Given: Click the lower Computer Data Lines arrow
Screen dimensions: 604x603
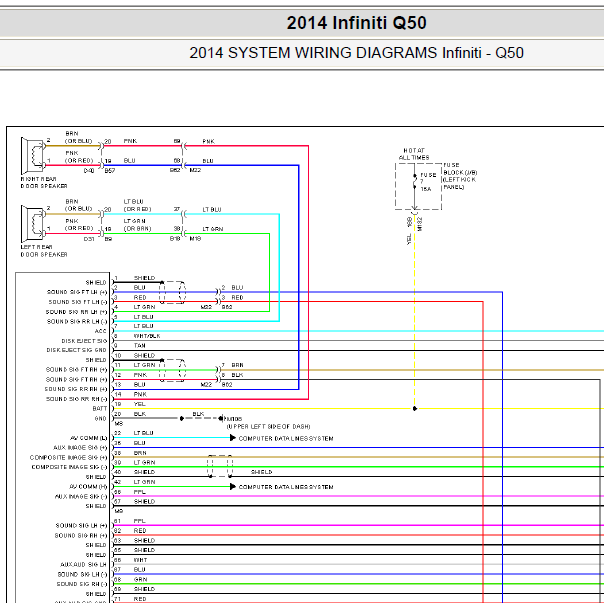Looking at the screenshot, I should coord(233,487).
